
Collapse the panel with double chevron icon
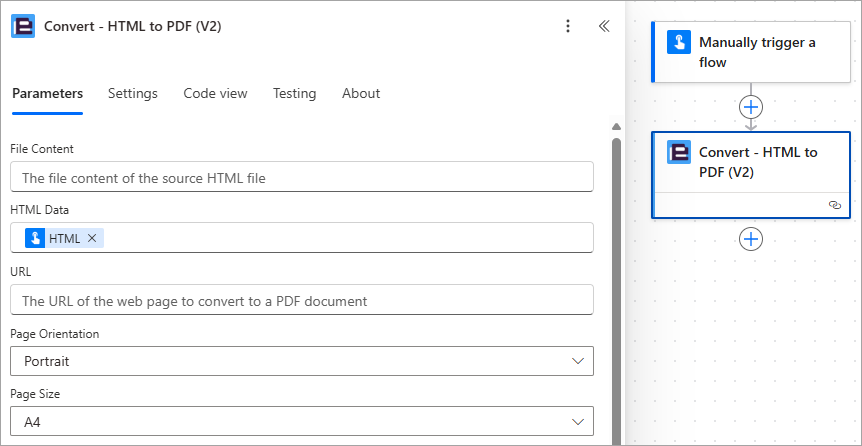pos(604,26)
